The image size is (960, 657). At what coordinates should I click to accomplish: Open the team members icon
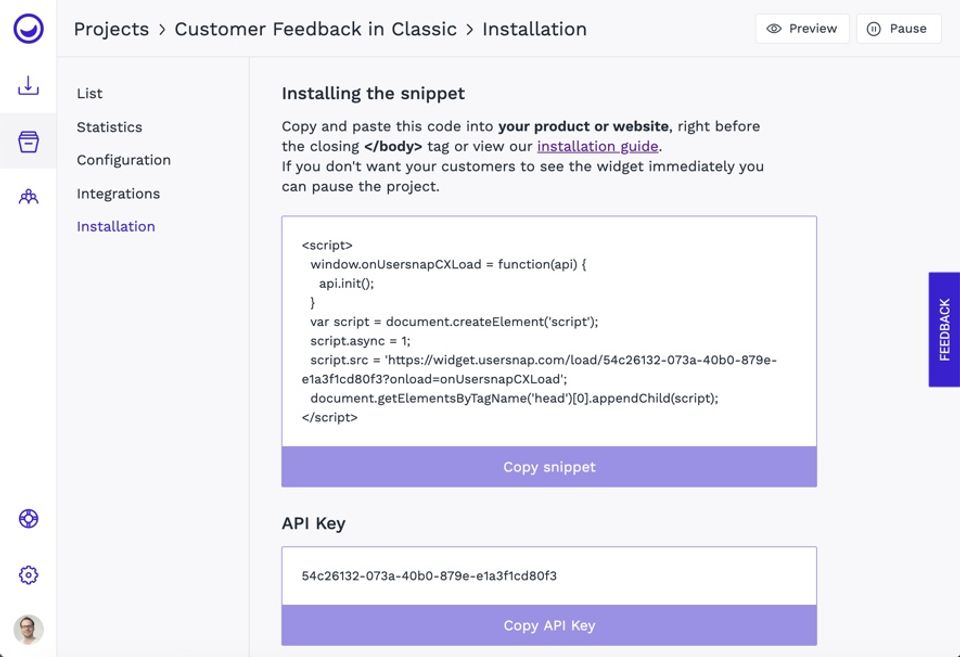pyautogui.click(x=28, y=197)
